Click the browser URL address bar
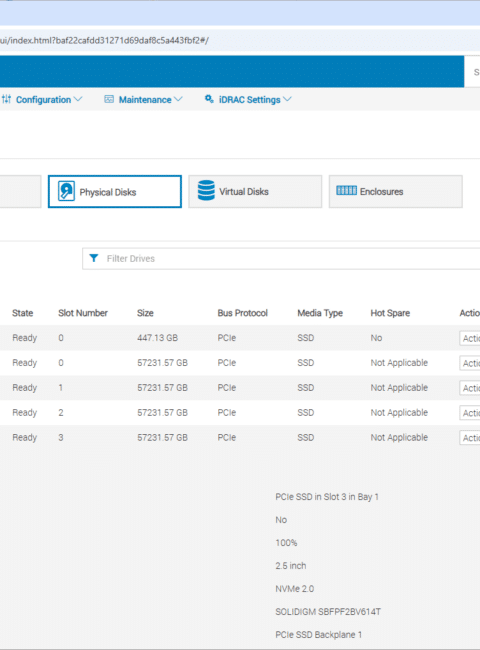Screen dimensions: 480x650 (x=240, y=41)
